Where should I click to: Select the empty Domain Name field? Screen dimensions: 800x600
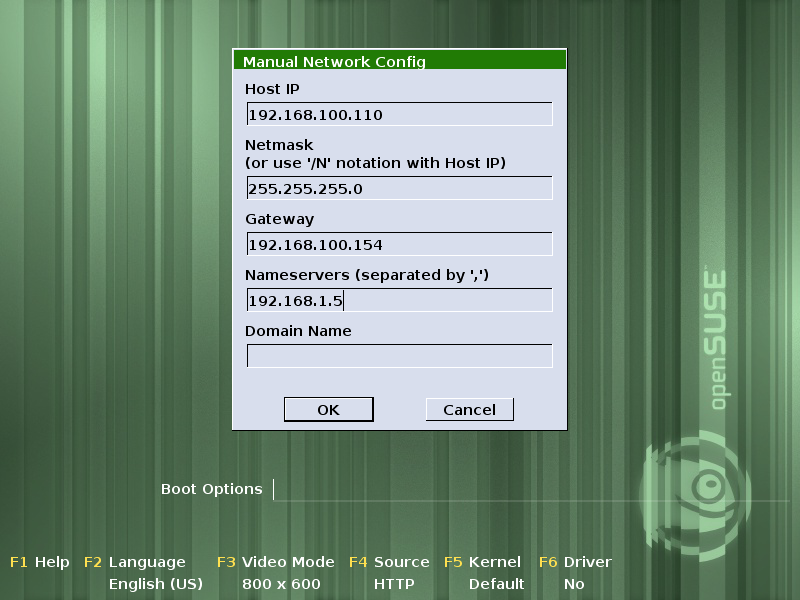399,356
